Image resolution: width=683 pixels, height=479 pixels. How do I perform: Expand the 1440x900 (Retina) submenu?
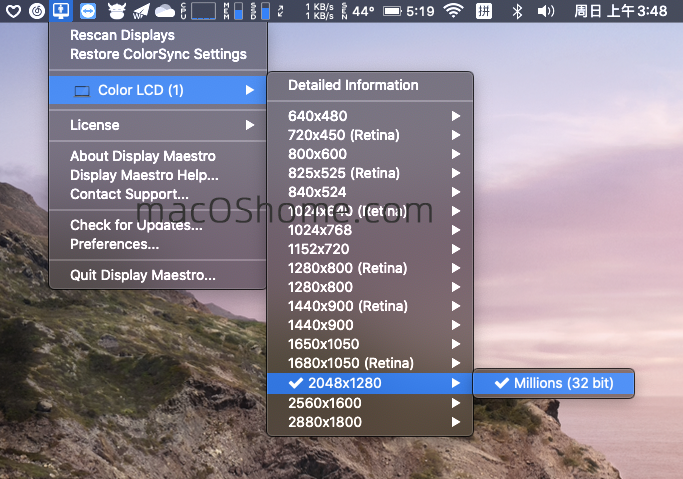click(x=370, y=306)
